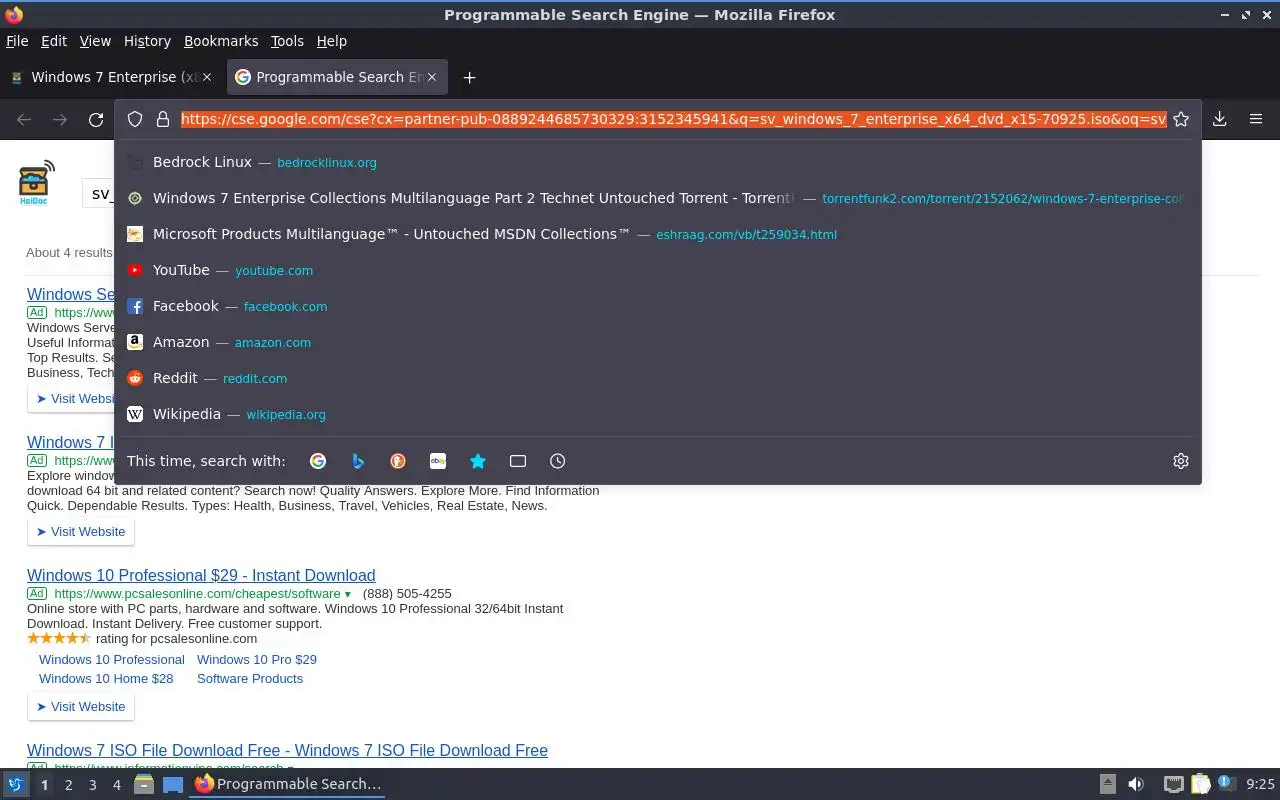Open the Bookmarks menu
The height and width of the screenshot is (800, 1280).
pyautogui.click(x=221, y=41)
